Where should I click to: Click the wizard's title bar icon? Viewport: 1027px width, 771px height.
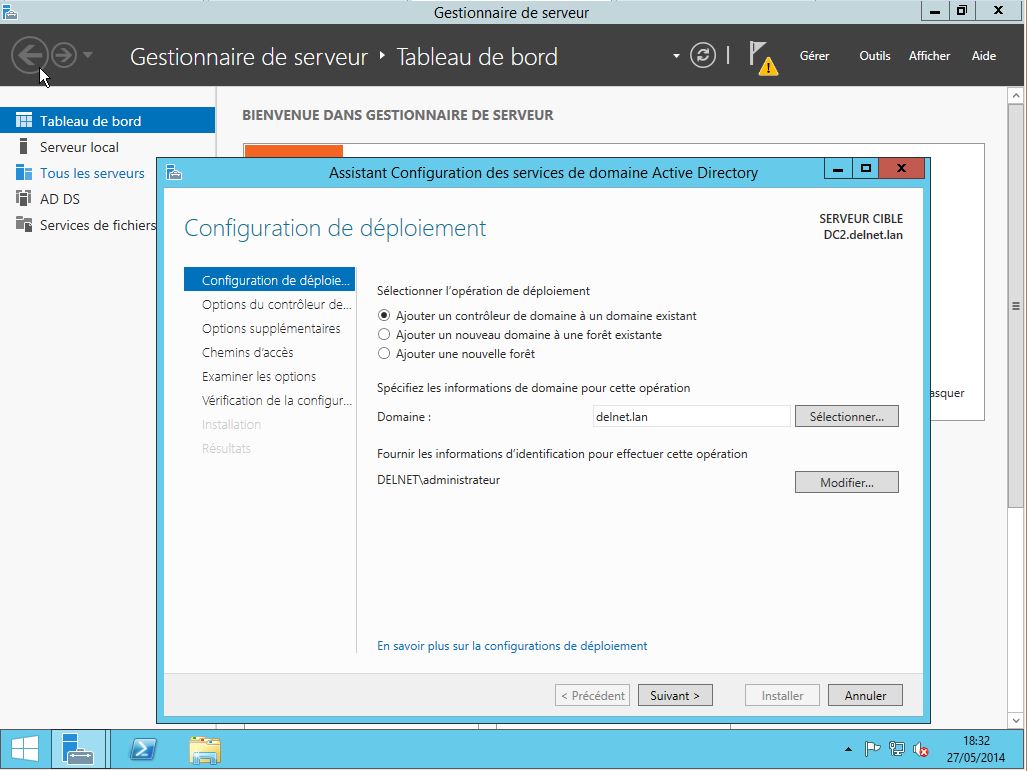point(174,172)
